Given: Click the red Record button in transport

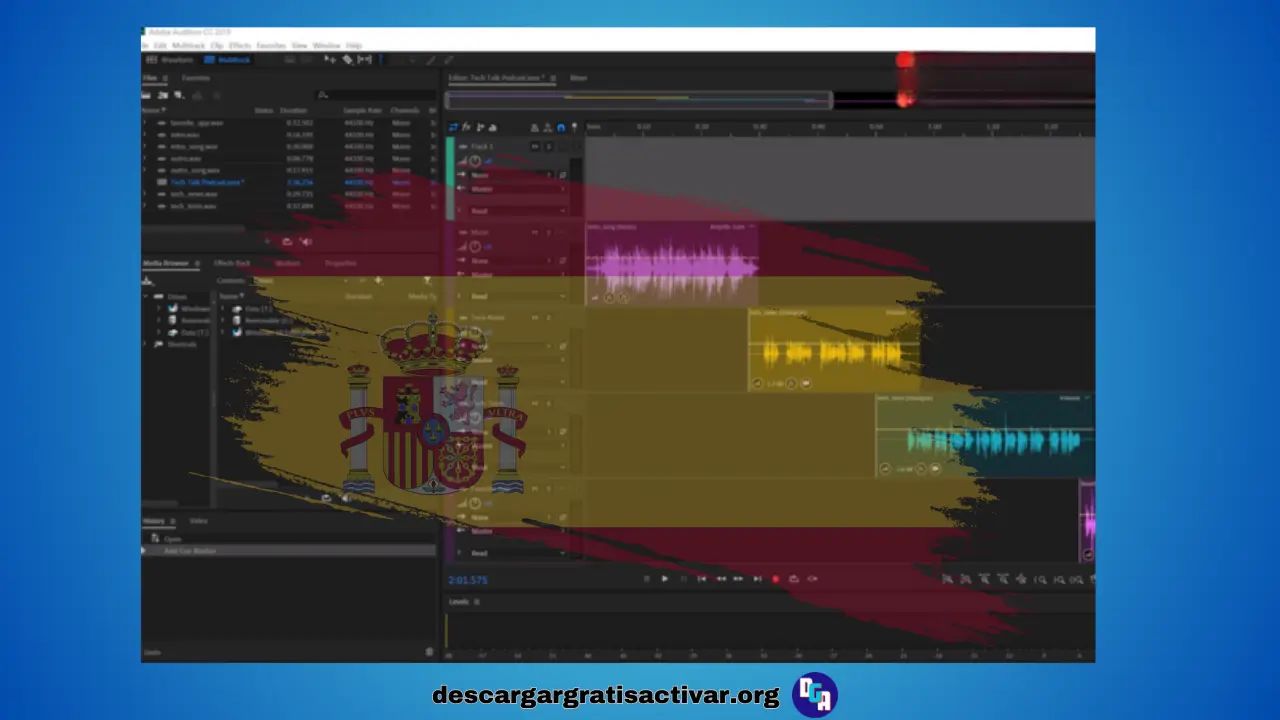Looking at the screenshot, I should (775, 579).
